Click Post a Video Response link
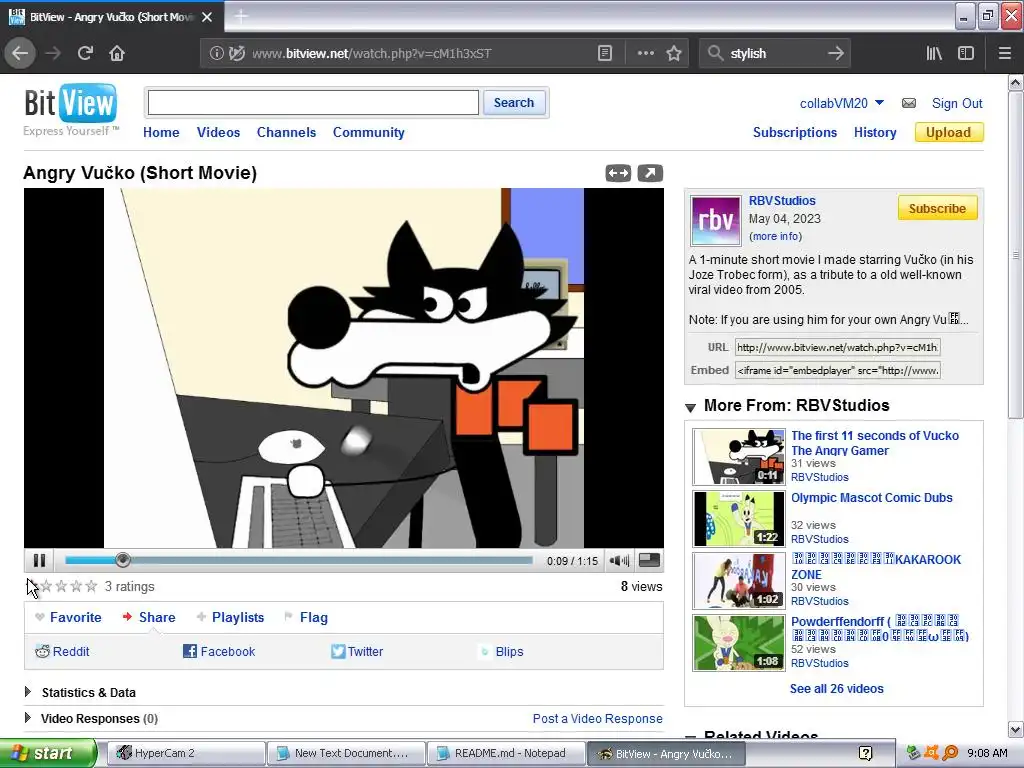This screenshot has width=1024, height=768. (598, 718)
